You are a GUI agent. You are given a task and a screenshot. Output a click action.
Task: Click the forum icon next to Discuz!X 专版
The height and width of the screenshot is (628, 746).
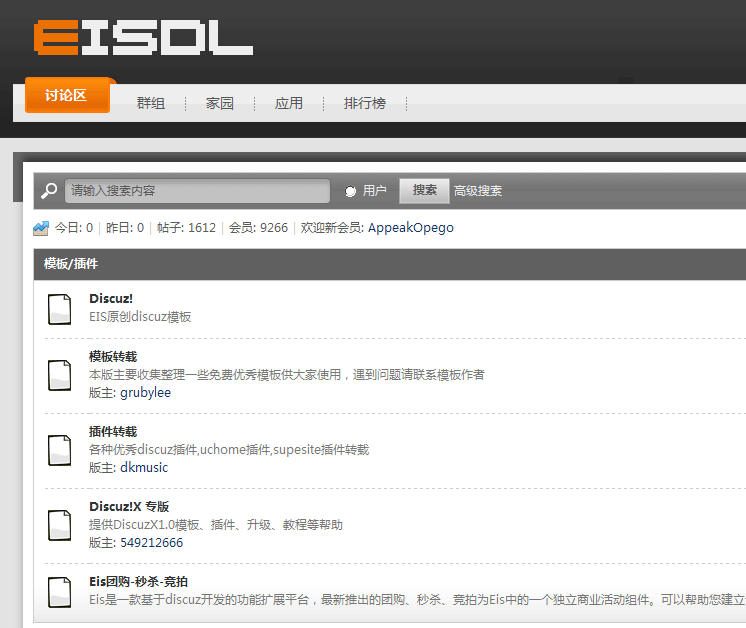59,525
